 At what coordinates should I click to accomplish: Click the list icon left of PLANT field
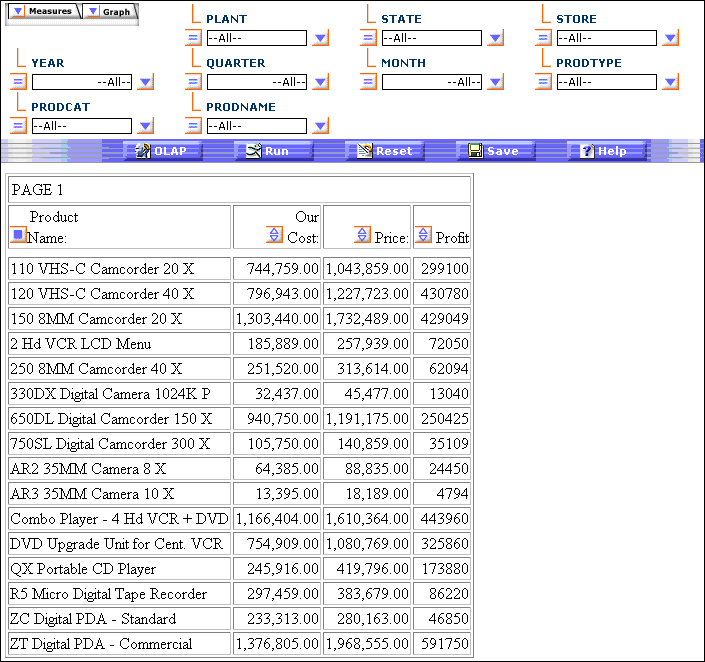click(193, 38)
